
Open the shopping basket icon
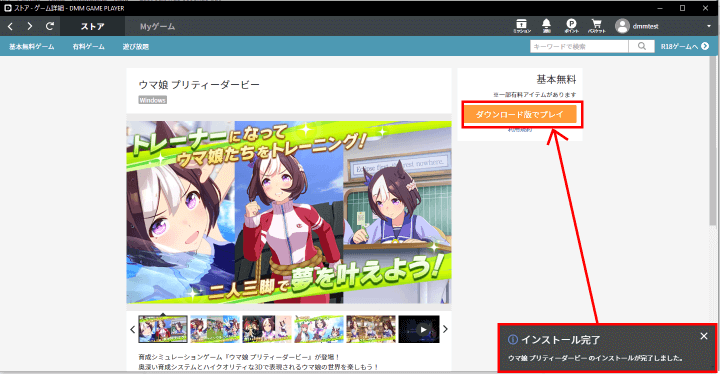596,26
